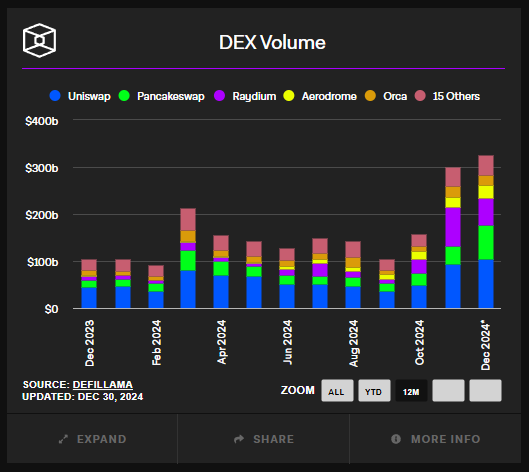Toggle the Uniswap legend series
The height and width of the screenshot is (472, 529).
point(80,96)
